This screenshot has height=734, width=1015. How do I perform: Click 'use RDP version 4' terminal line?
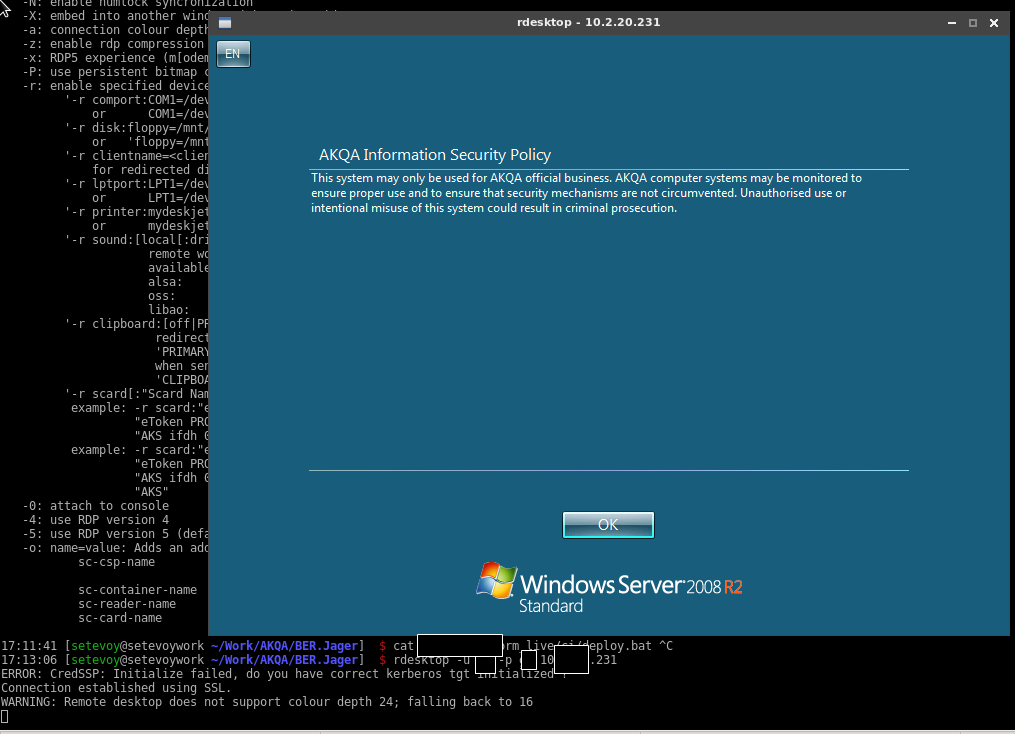point(96,520)
